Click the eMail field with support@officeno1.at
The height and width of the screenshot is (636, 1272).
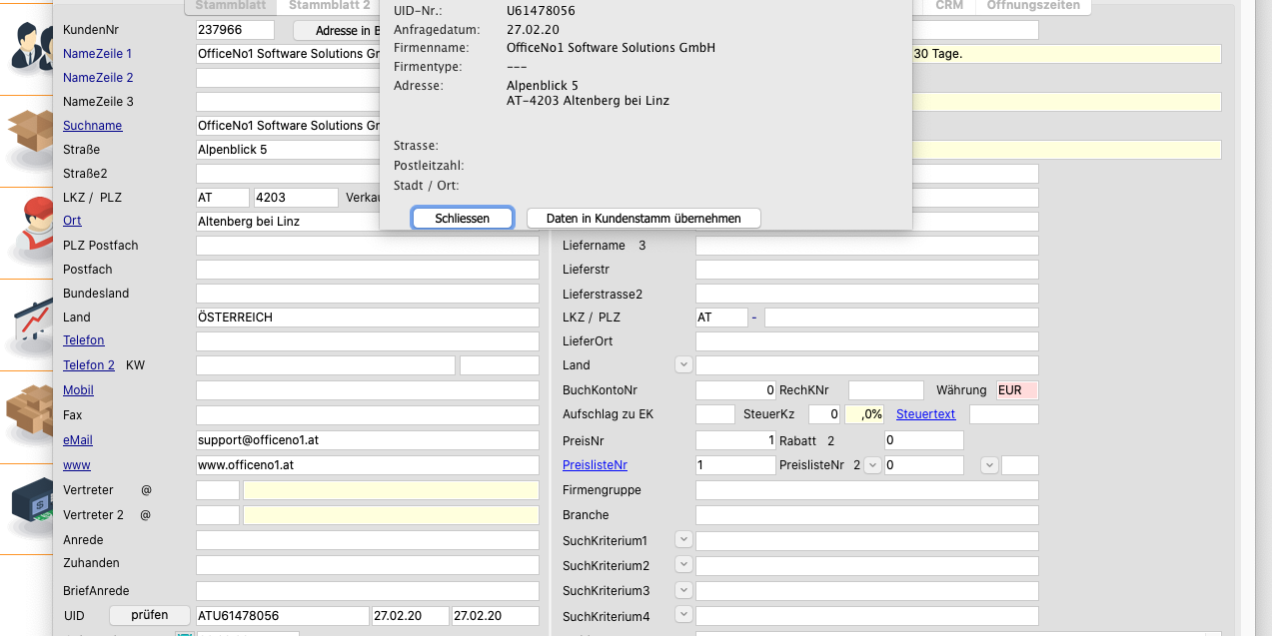click(x=367, y=440)
